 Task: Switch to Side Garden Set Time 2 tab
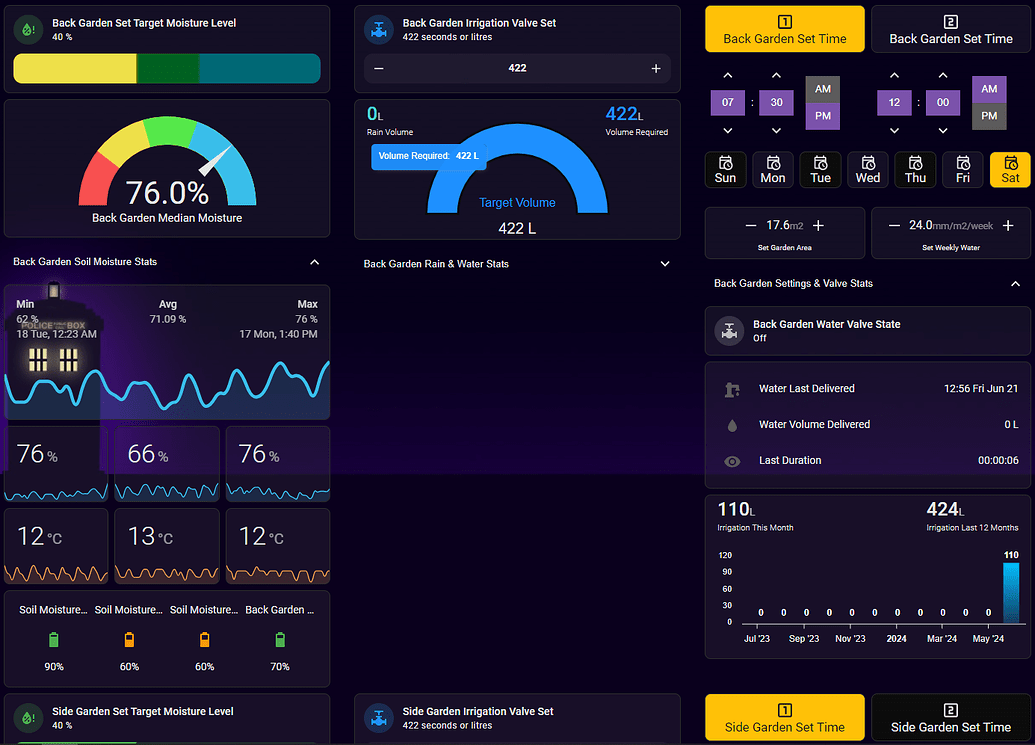(x=951, y=717)
